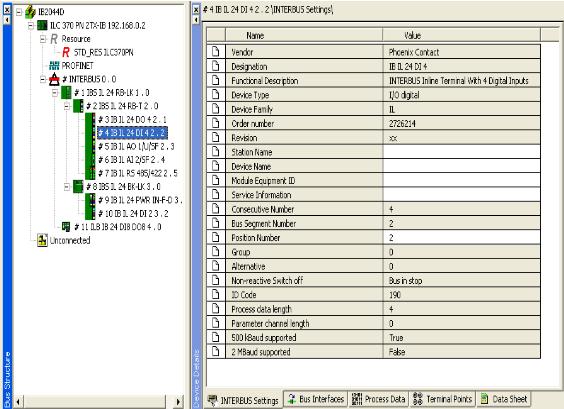
Task: Click the left arrow of tree scrollbar
Action: 18,401
